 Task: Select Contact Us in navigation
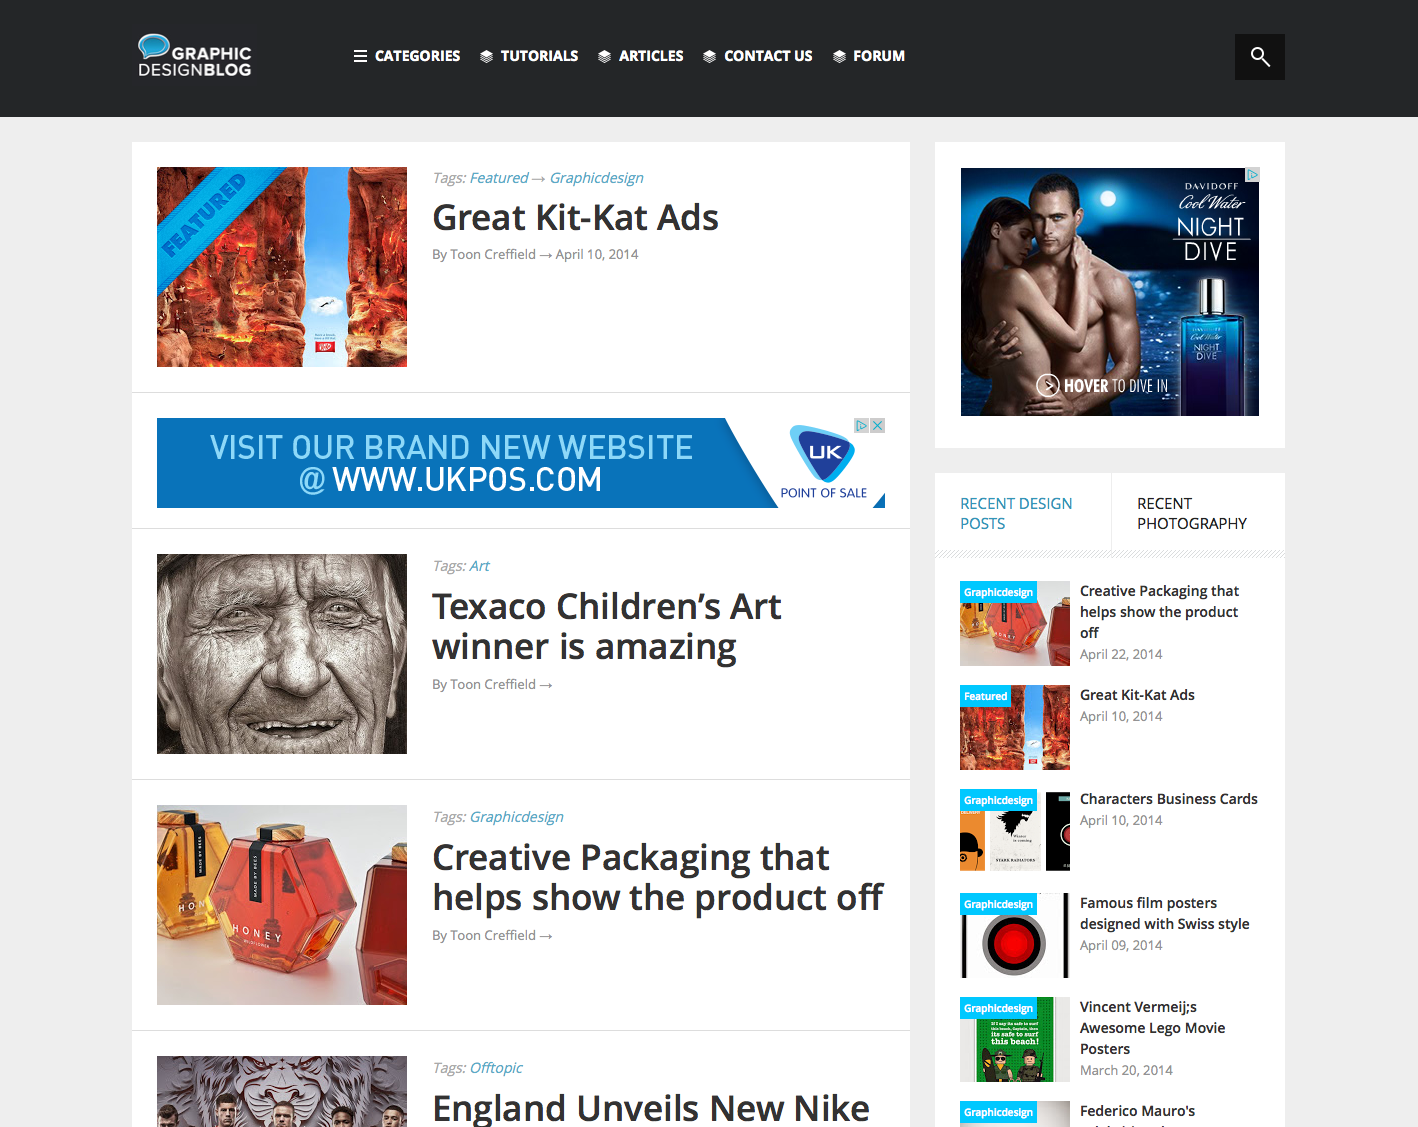(x=768, y=56)
